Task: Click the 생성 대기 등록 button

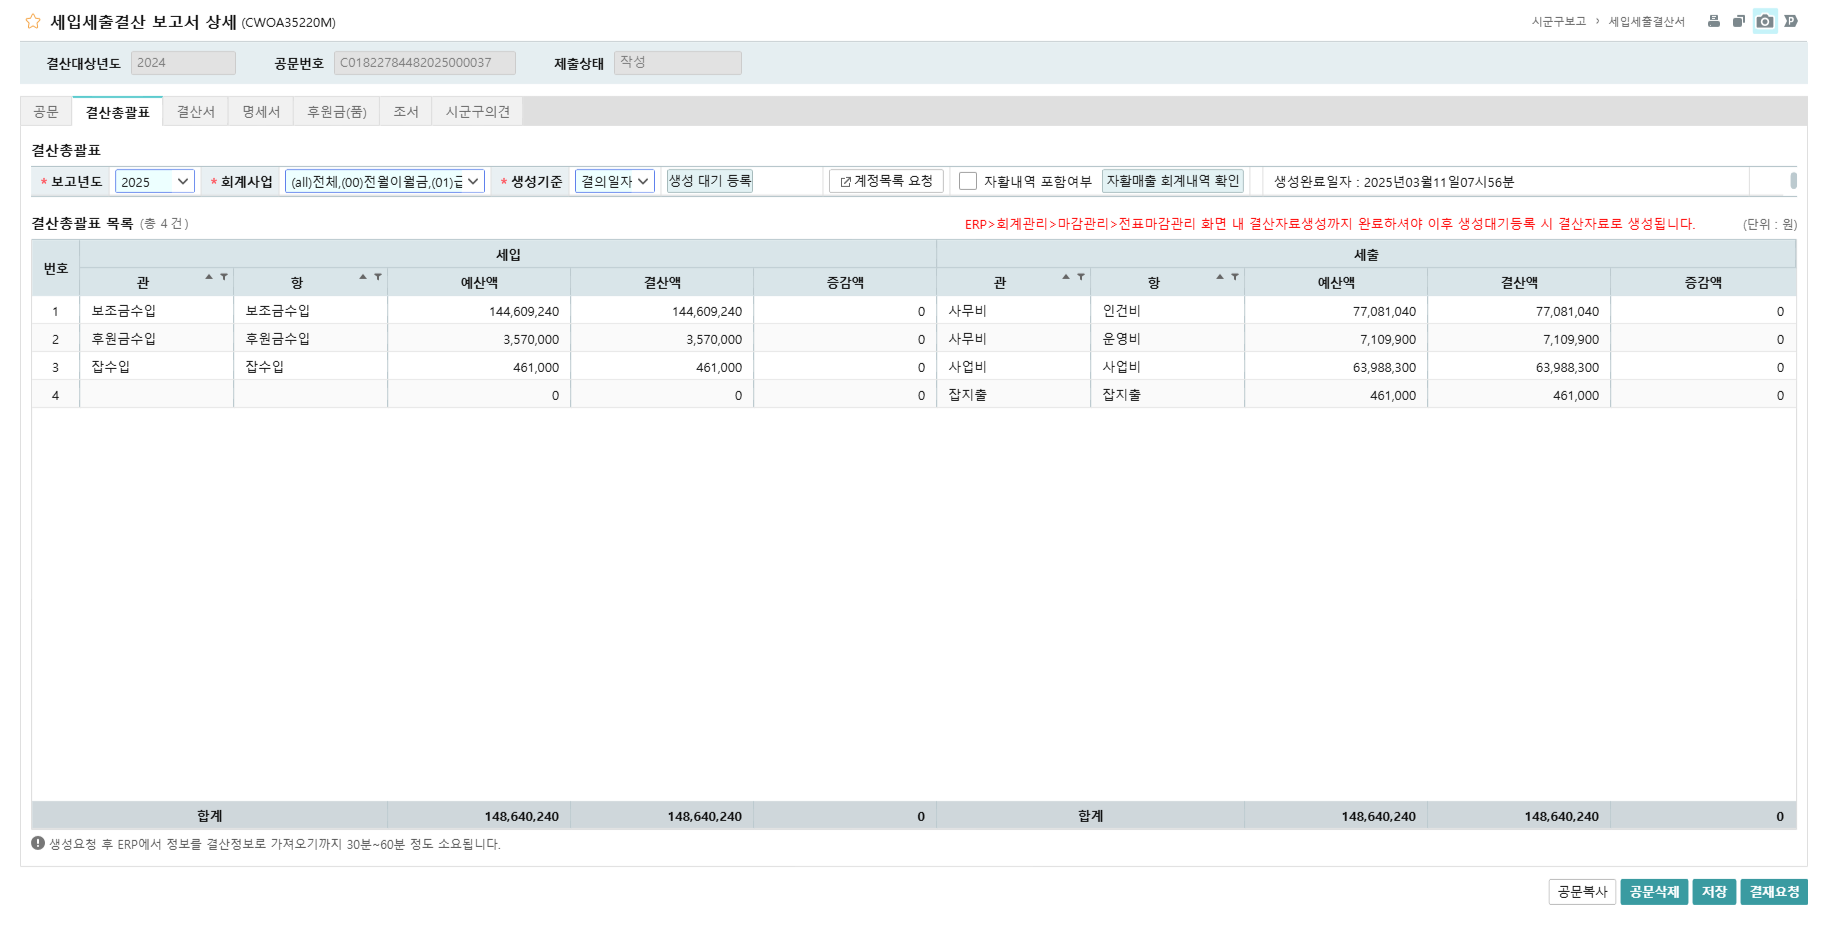Action: (710, 181)
